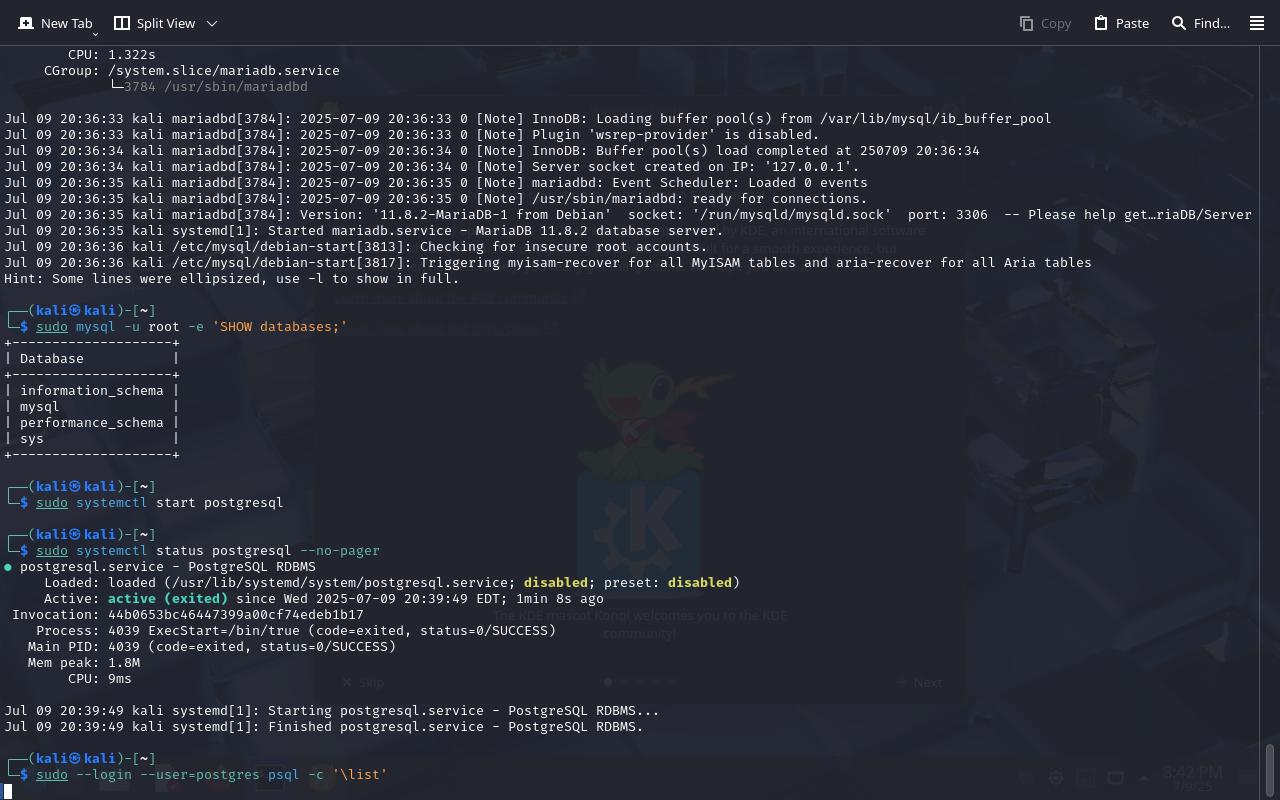Select the 'sys' database row
The image size is (1280, 800).
[92, 439]
